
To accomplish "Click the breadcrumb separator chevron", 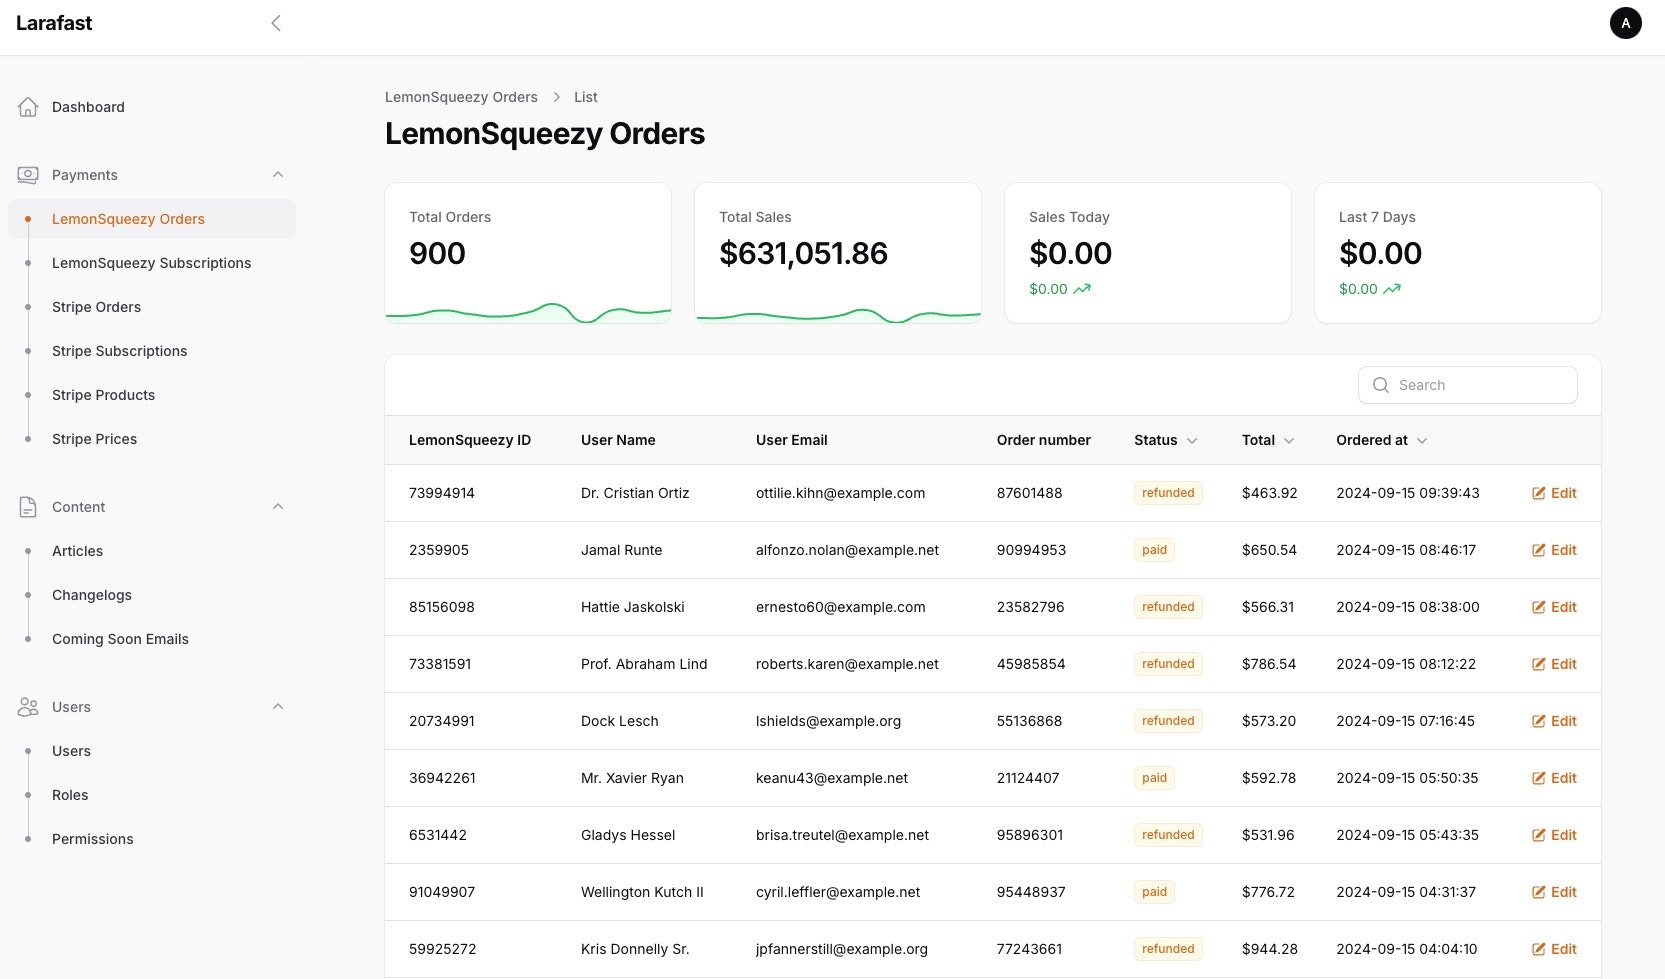I will [556, 97].
